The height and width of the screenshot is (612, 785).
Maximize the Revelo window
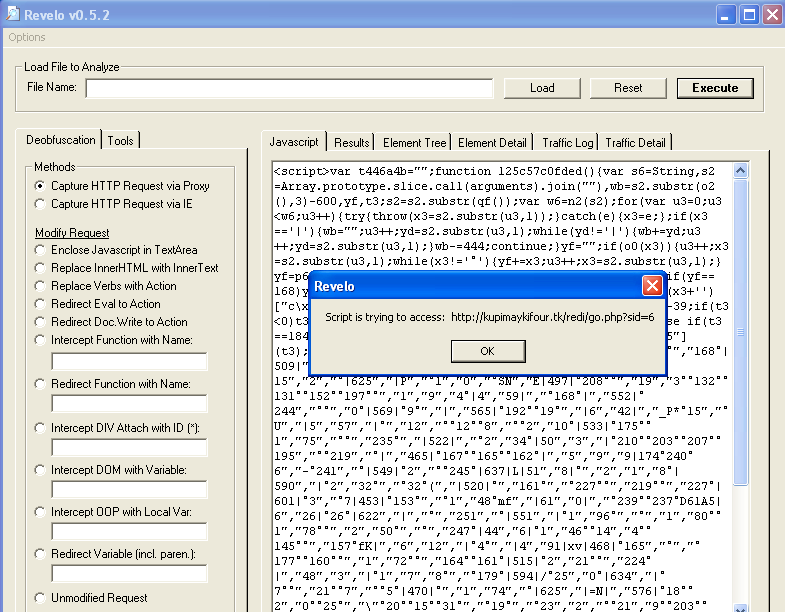point(748,14)
